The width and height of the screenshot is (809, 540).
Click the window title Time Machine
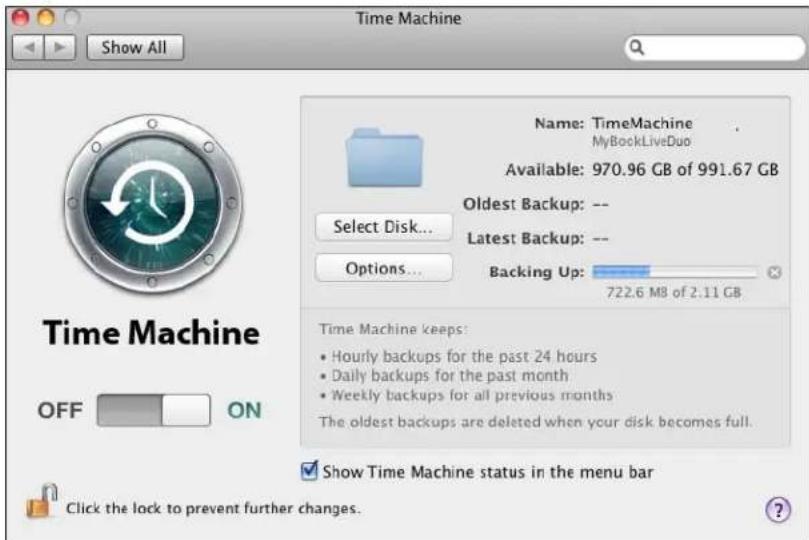tap(409, 19)
